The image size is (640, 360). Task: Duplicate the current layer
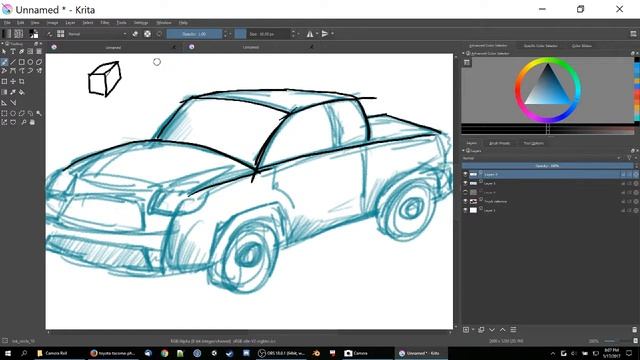click(x=481, y=330)
